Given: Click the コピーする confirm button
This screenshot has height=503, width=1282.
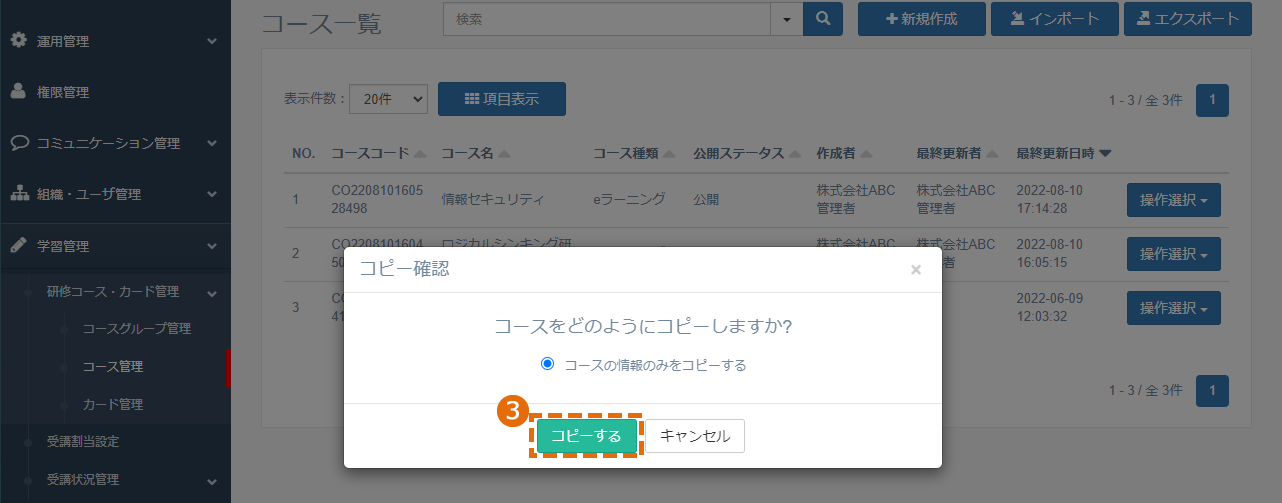Looking at the screenshot, I should click(586, 436).
